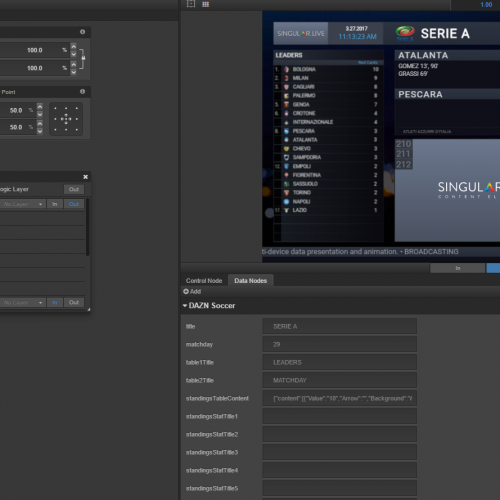
Task: Edit the table1Title field showing LEADERS
Action: pyautogui.click(x=339, y=362)
